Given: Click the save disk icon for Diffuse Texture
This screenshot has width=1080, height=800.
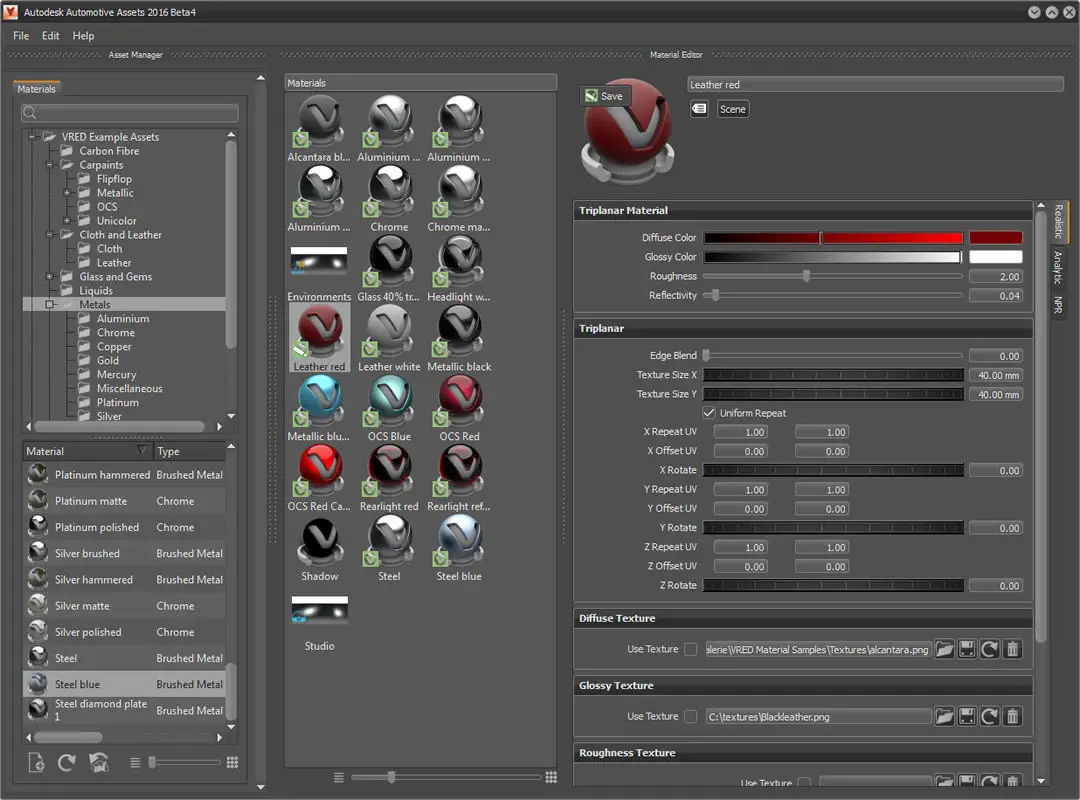Looking at the screenshot, I should pos(967,649).
